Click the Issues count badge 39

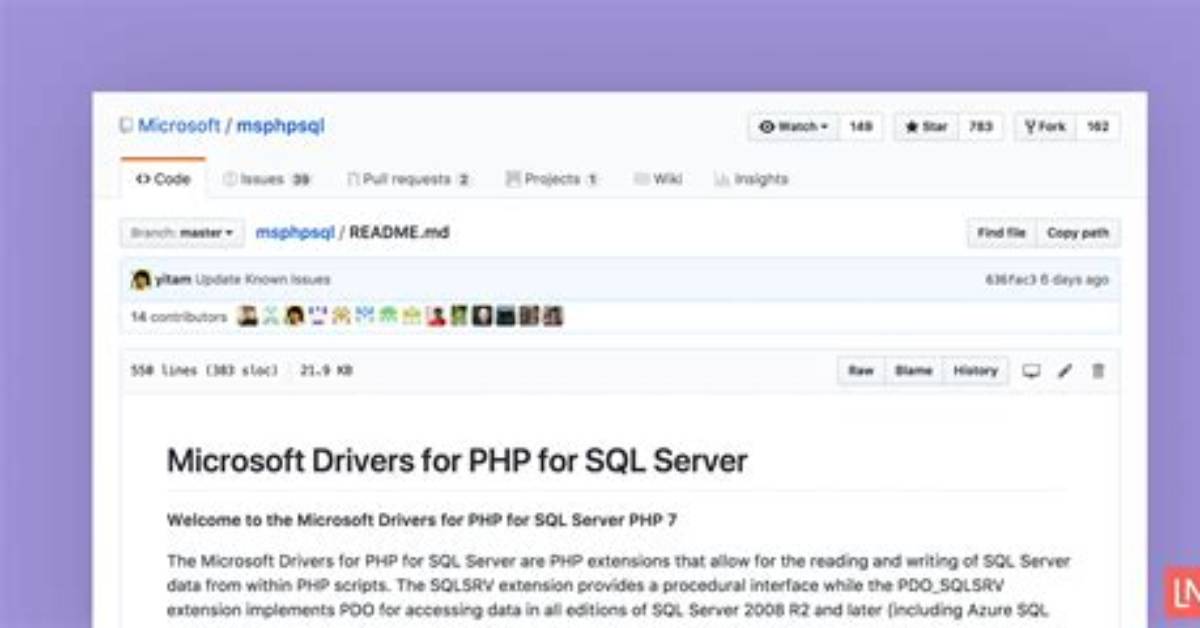pos(301,180)
